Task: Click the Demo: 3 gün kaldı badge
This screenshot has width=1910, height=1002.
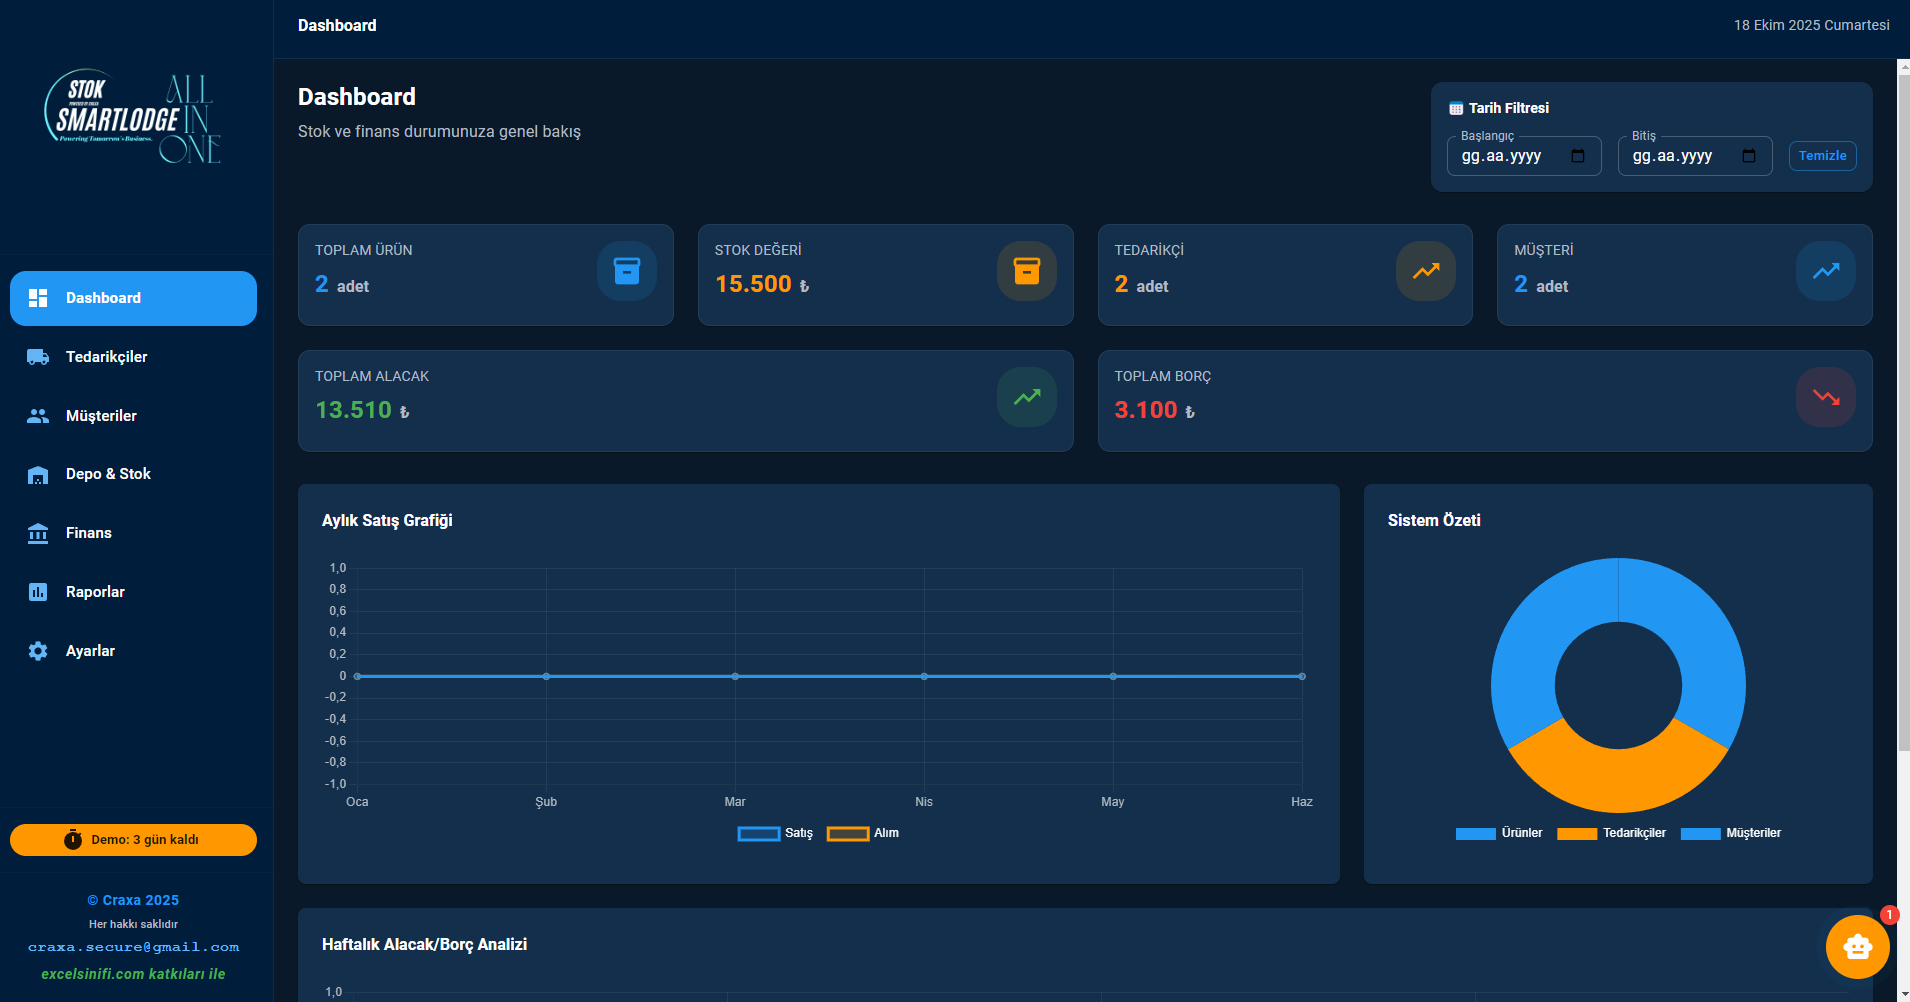Action: click(133, 840)
